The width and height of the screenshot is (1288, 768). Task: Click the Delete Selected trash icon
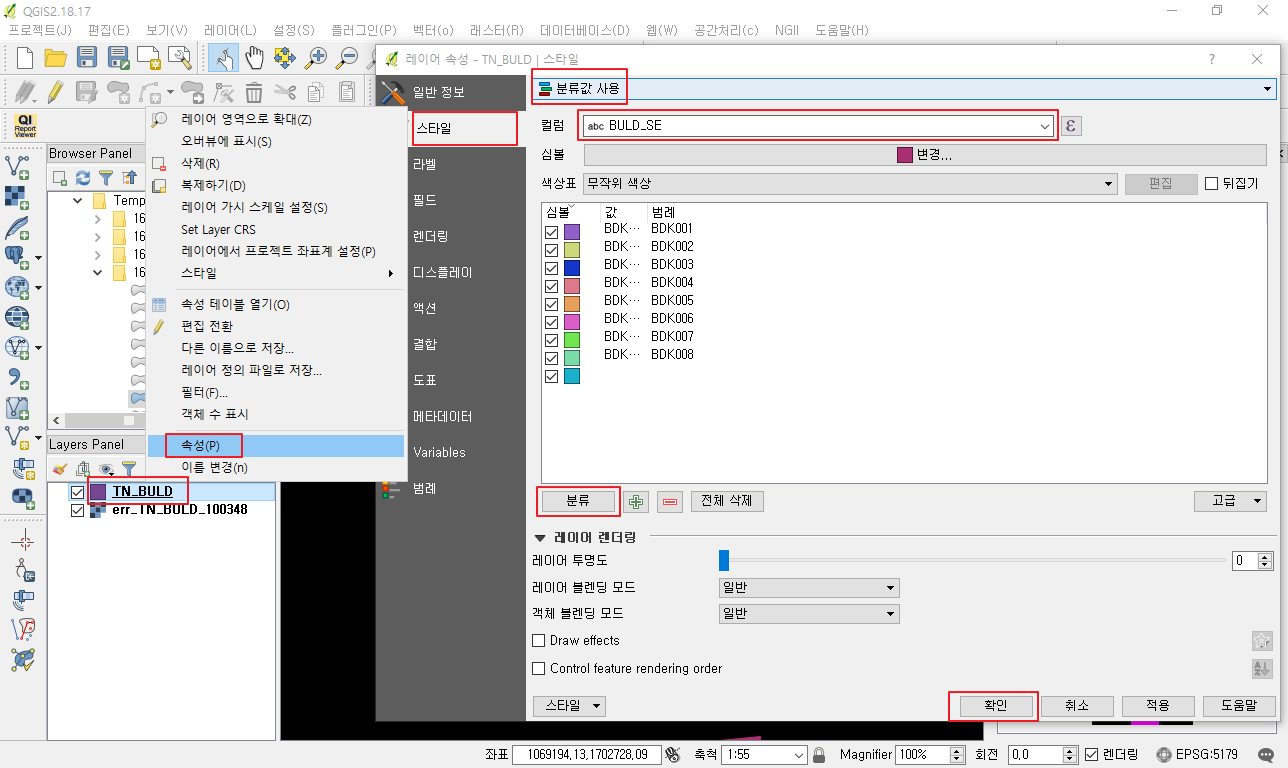[253, 91]
